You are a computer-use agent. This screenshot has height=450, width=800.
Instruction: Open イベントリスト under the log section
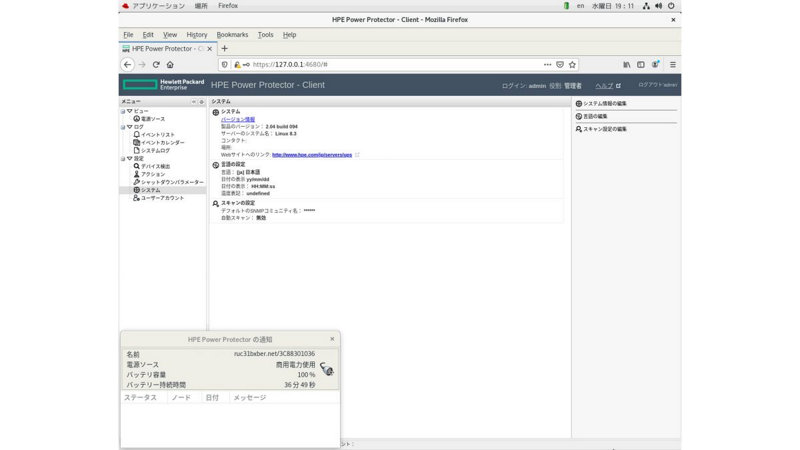coord(157,134)
